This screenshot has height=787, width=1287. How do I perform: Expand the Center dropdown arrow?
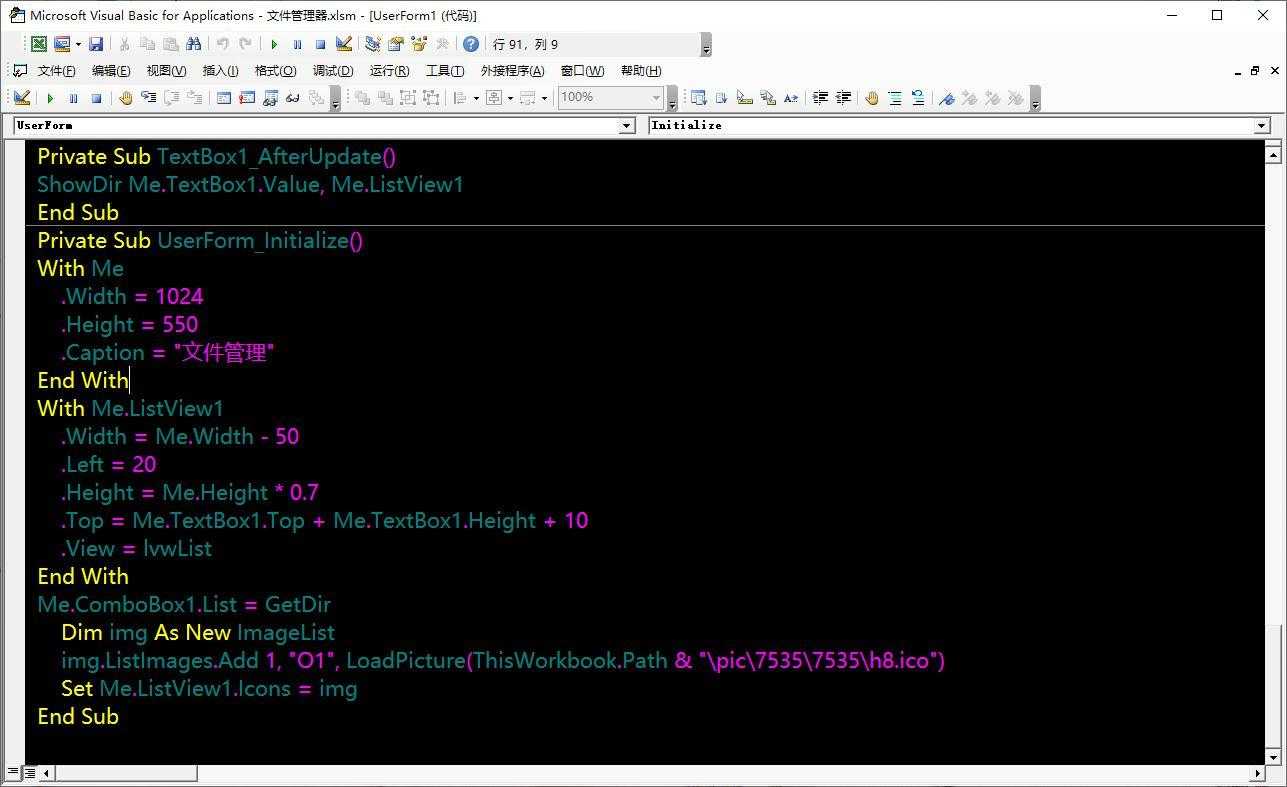pos(510,98)
